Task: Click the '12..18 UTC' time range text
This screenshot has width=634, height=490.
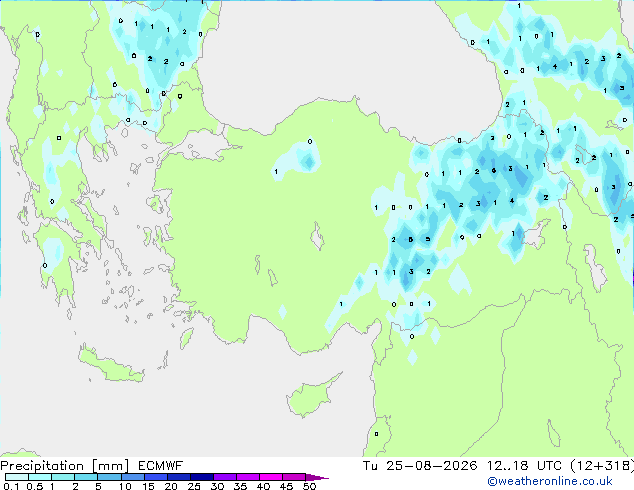Action: point(524,466)
